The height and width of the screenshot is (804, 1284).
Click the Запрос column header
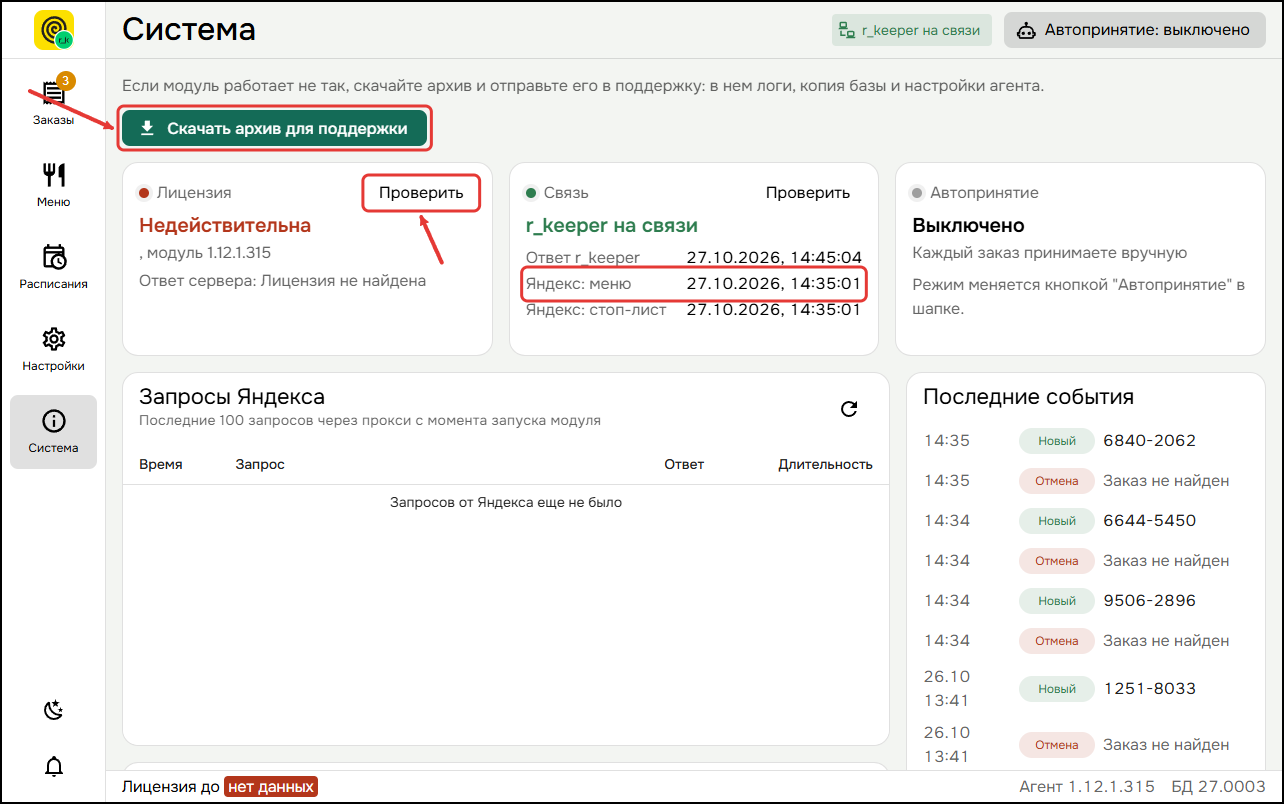coord(260,464)
